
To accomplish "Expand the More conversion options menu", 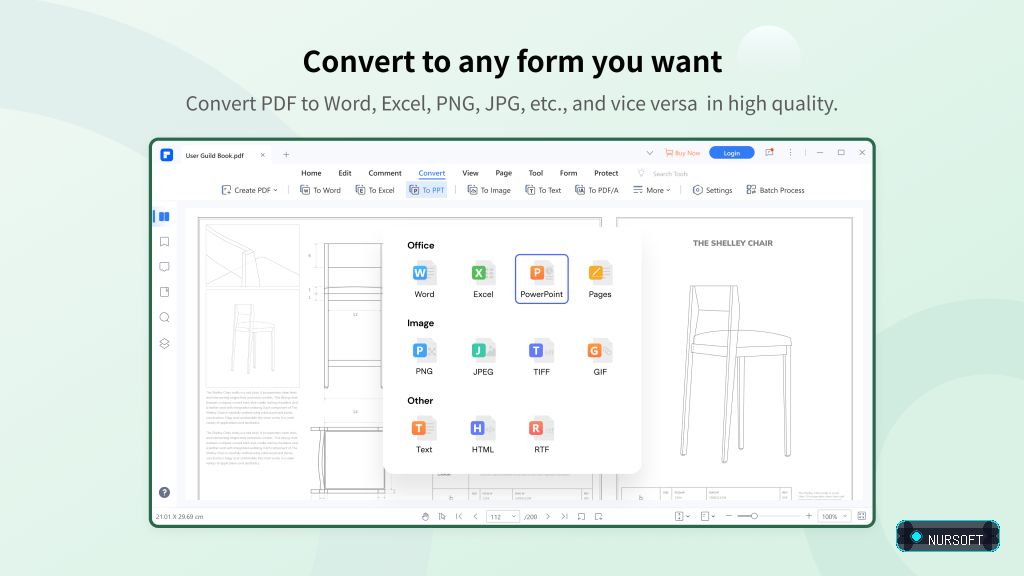I will 652,190.
